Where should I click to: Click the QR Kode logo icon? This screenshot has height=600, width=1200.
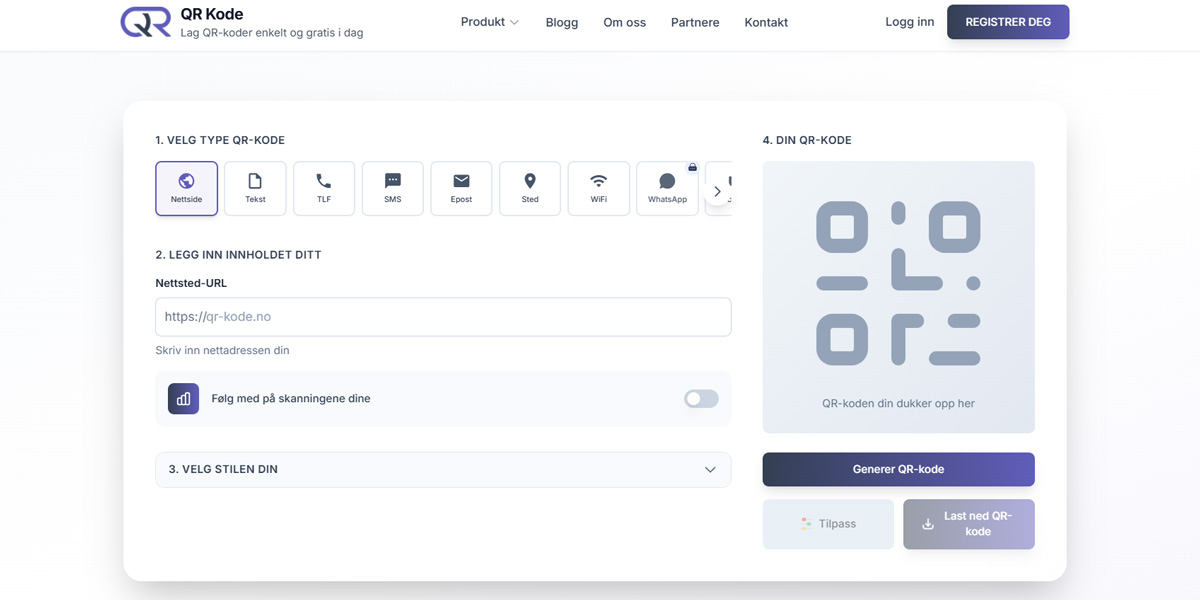point(146,22)
